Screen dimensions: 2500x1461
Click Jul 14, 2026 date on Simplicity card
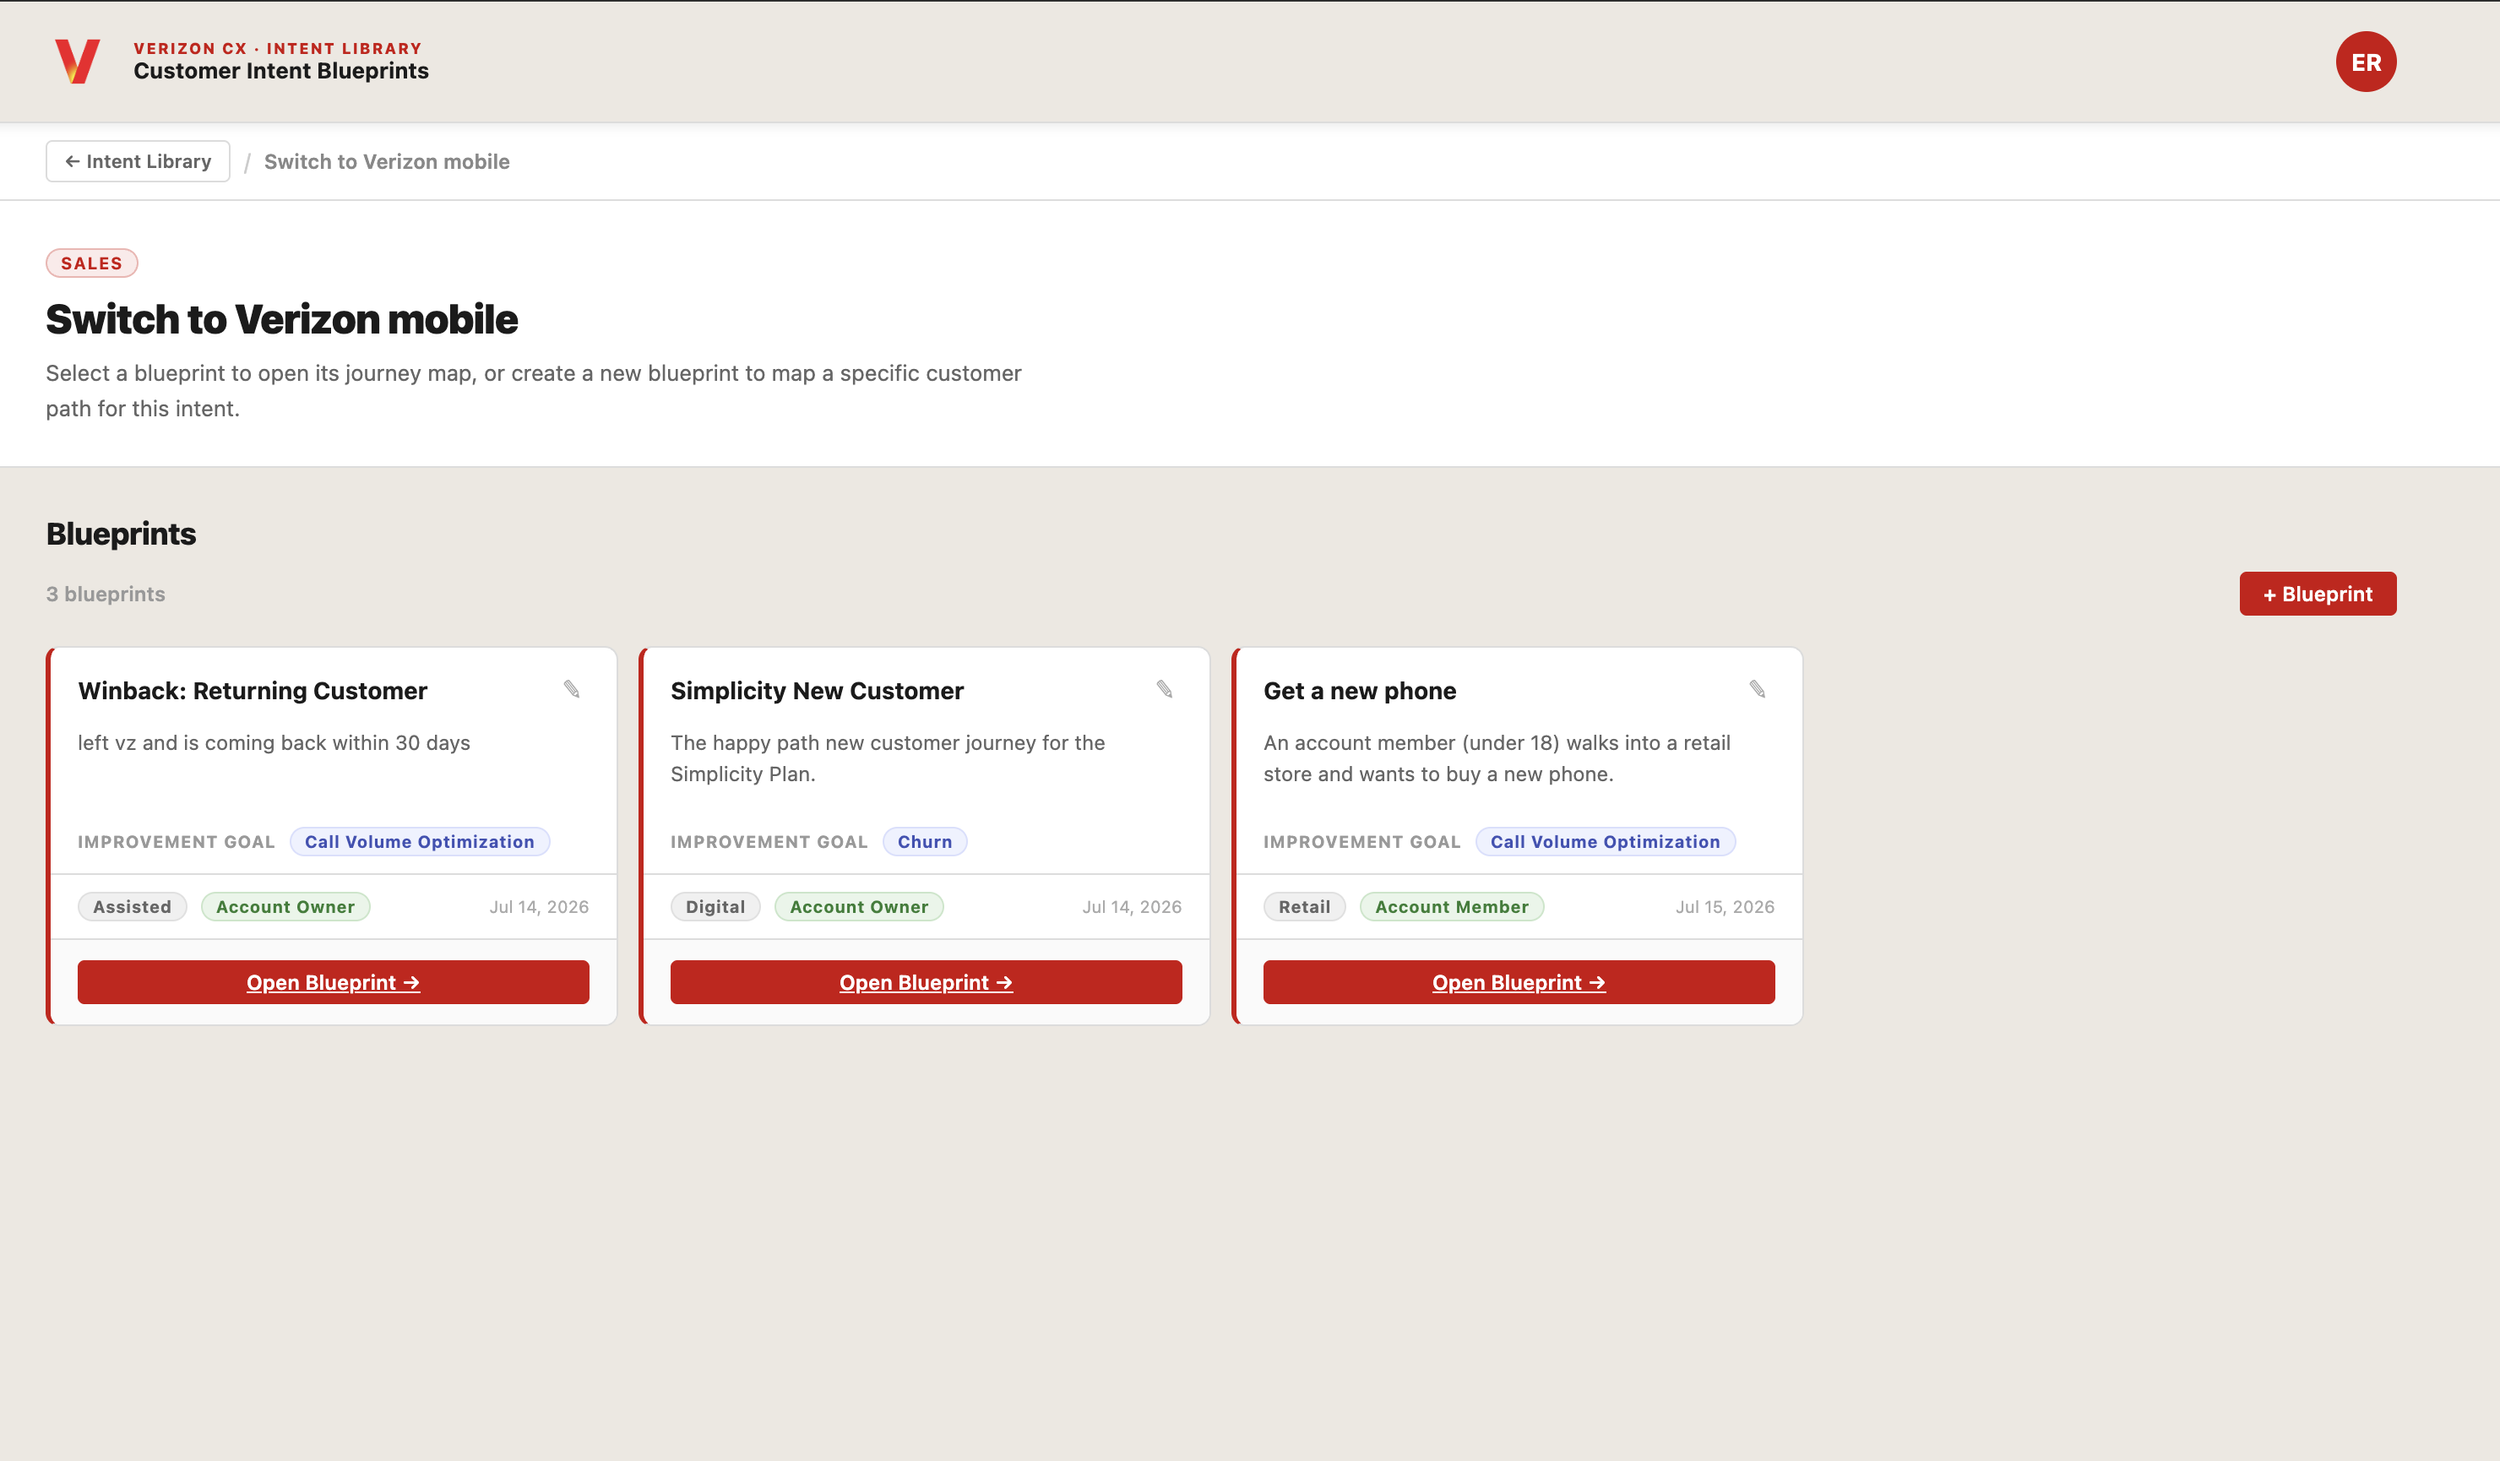coord(1132,907)
